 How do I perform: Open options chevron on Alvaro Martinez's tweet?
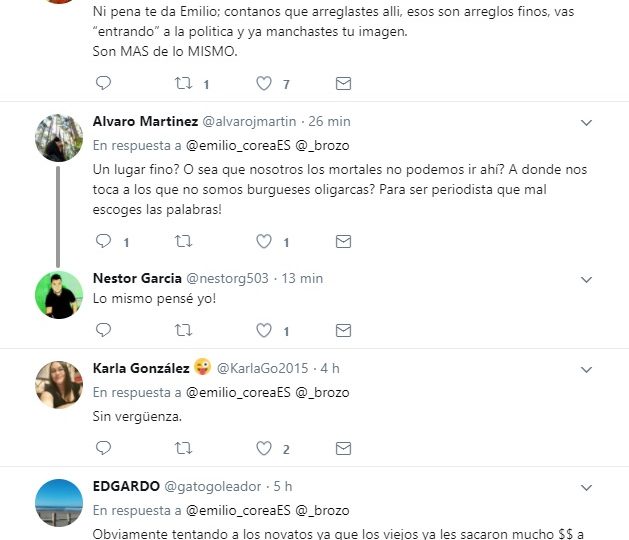click(x=586, y=123)
